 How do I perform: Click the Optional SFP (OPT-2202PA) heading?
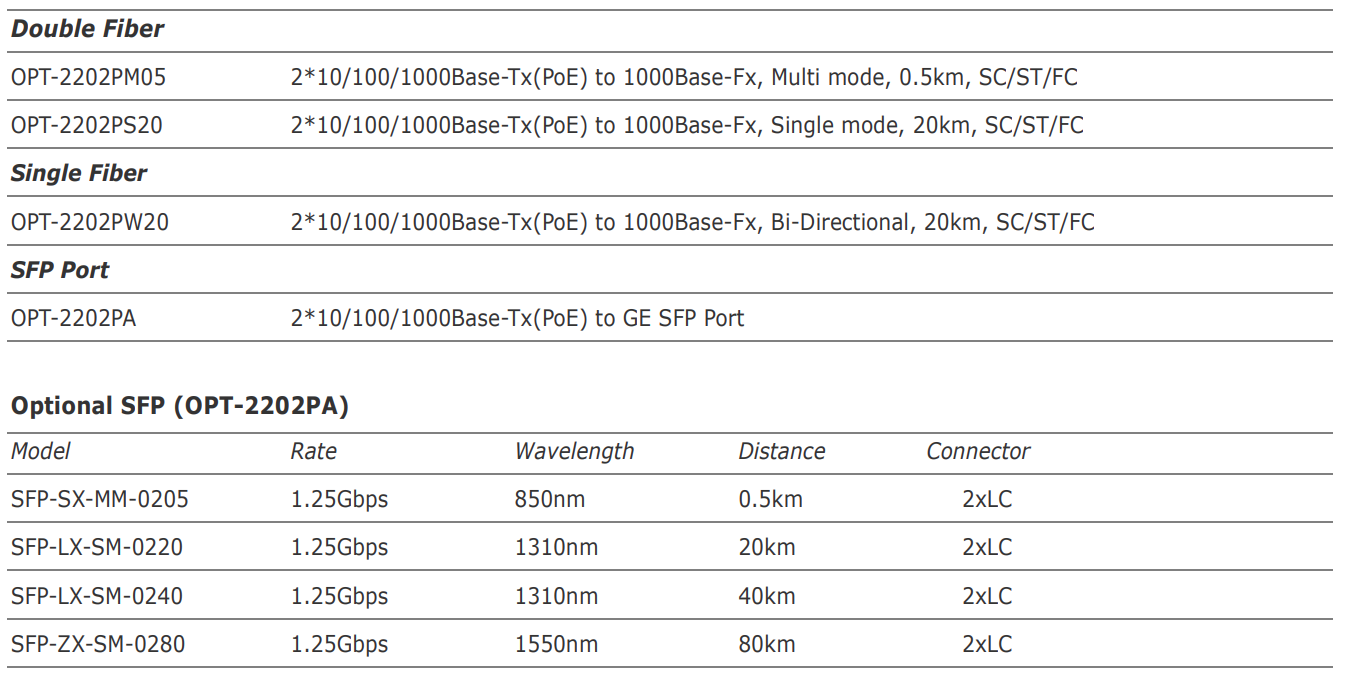pyautogui.click(x=180, y=406)
